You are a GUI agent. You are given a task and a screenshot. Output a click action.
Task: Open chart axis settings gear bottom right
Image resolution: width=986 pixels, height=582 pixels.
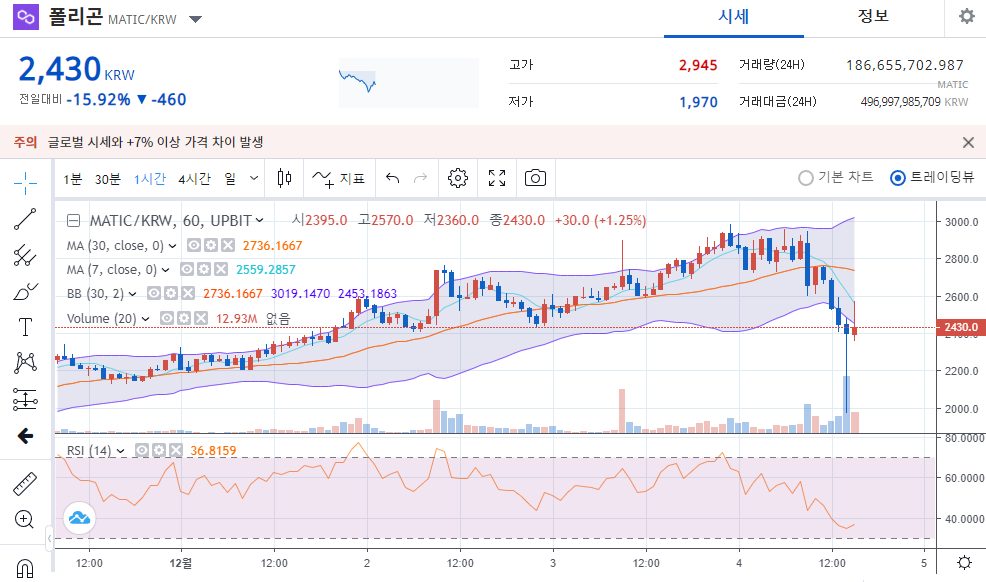click(x=964, y=563)
